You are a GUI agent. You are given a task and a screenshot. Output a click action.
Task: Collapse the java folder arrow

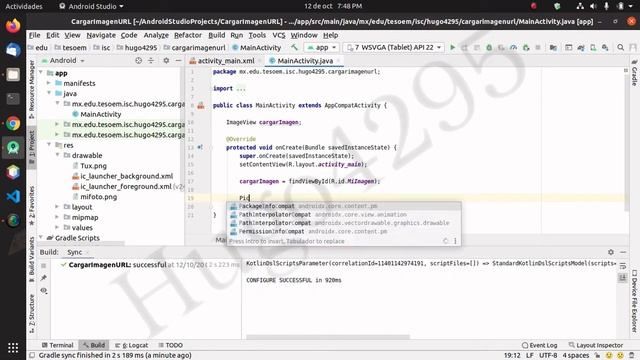(49, 93)
